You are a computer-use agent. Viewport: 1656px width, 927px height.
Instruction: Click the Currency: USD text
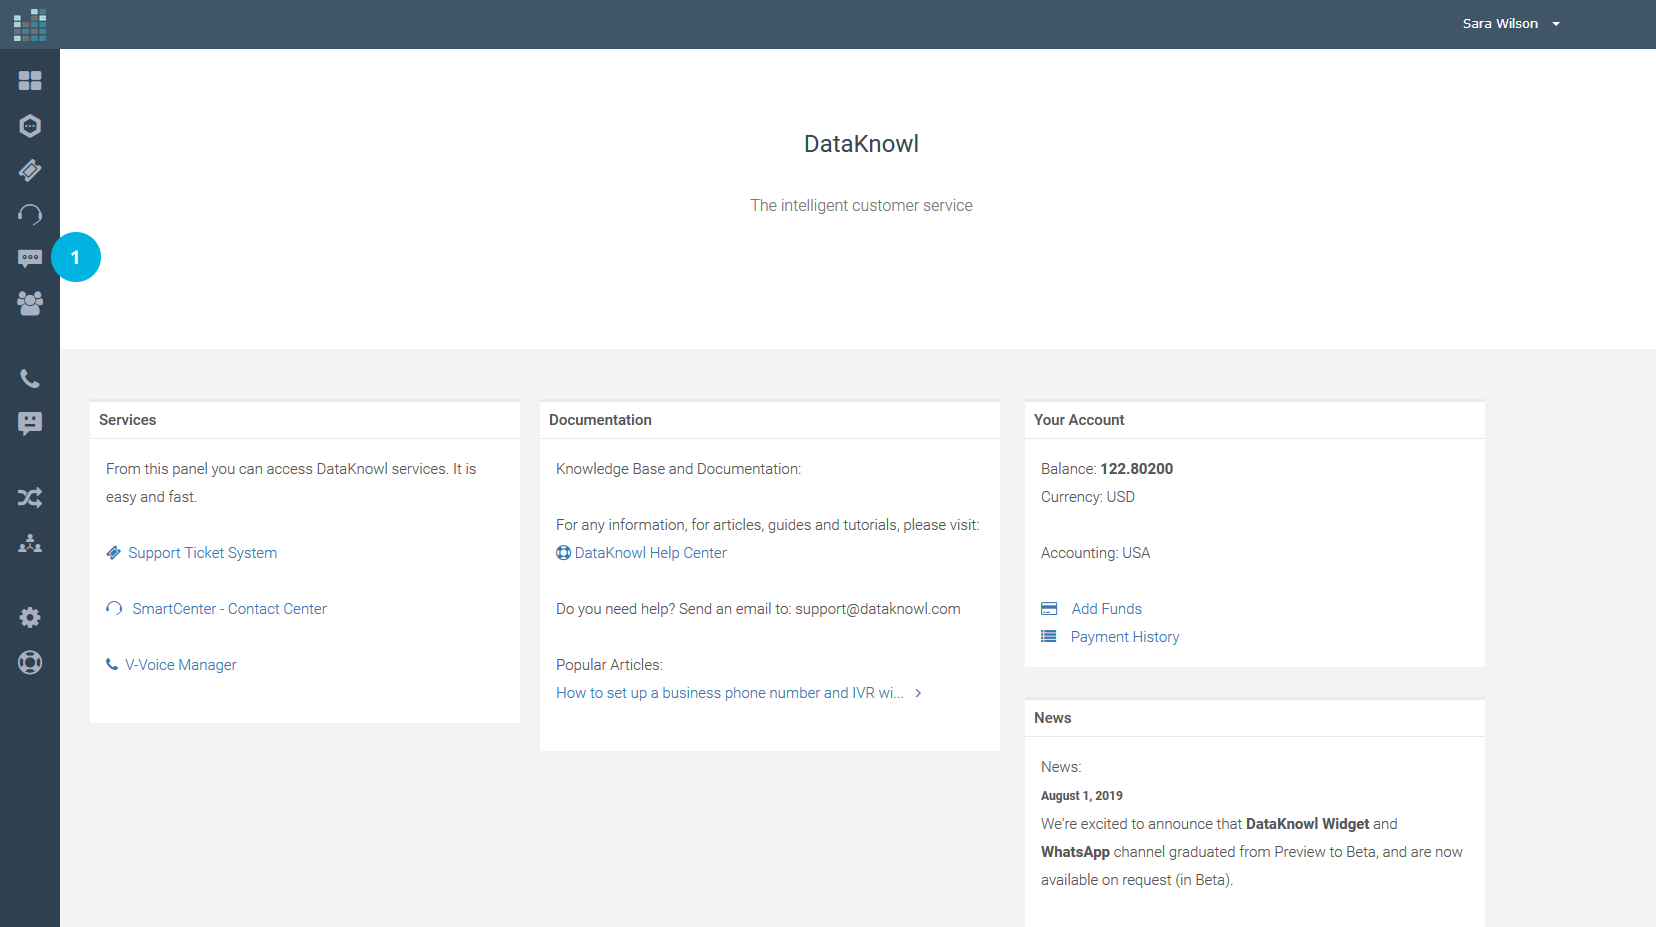click(x=1088, y=497)
